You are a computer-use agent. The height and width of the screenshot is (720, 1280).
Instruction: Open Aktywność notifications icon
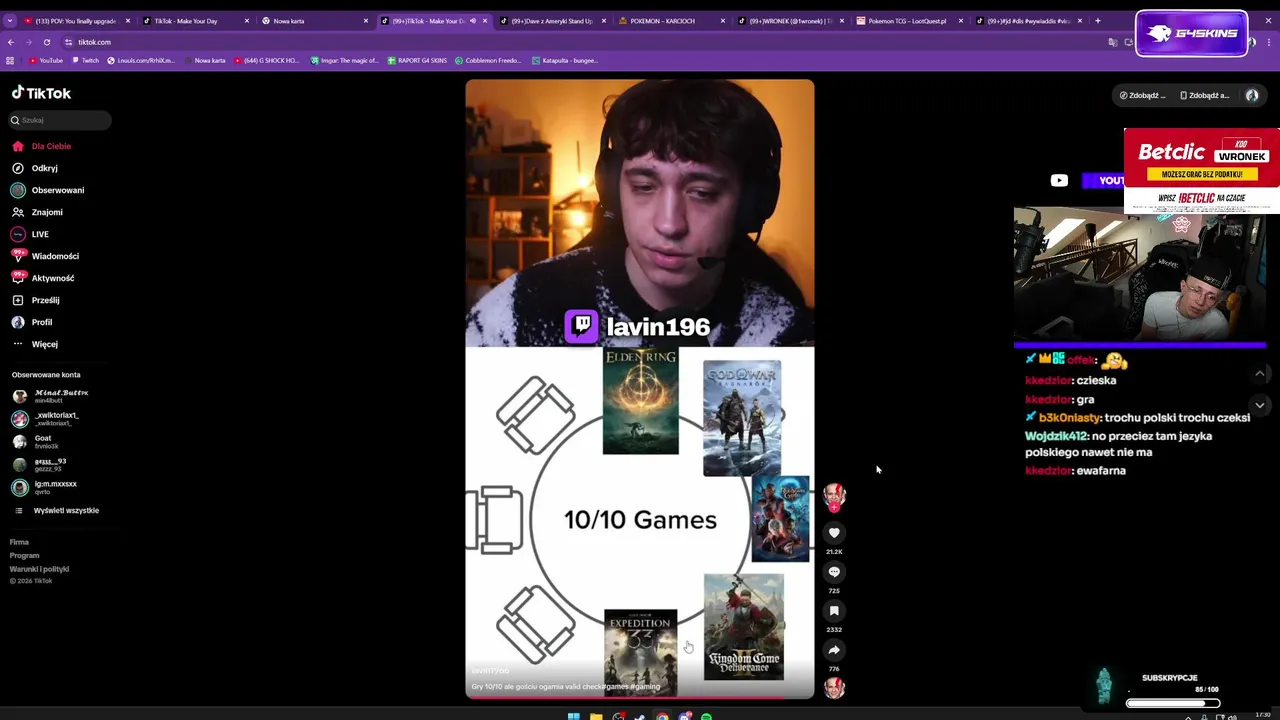pos(18,278)
